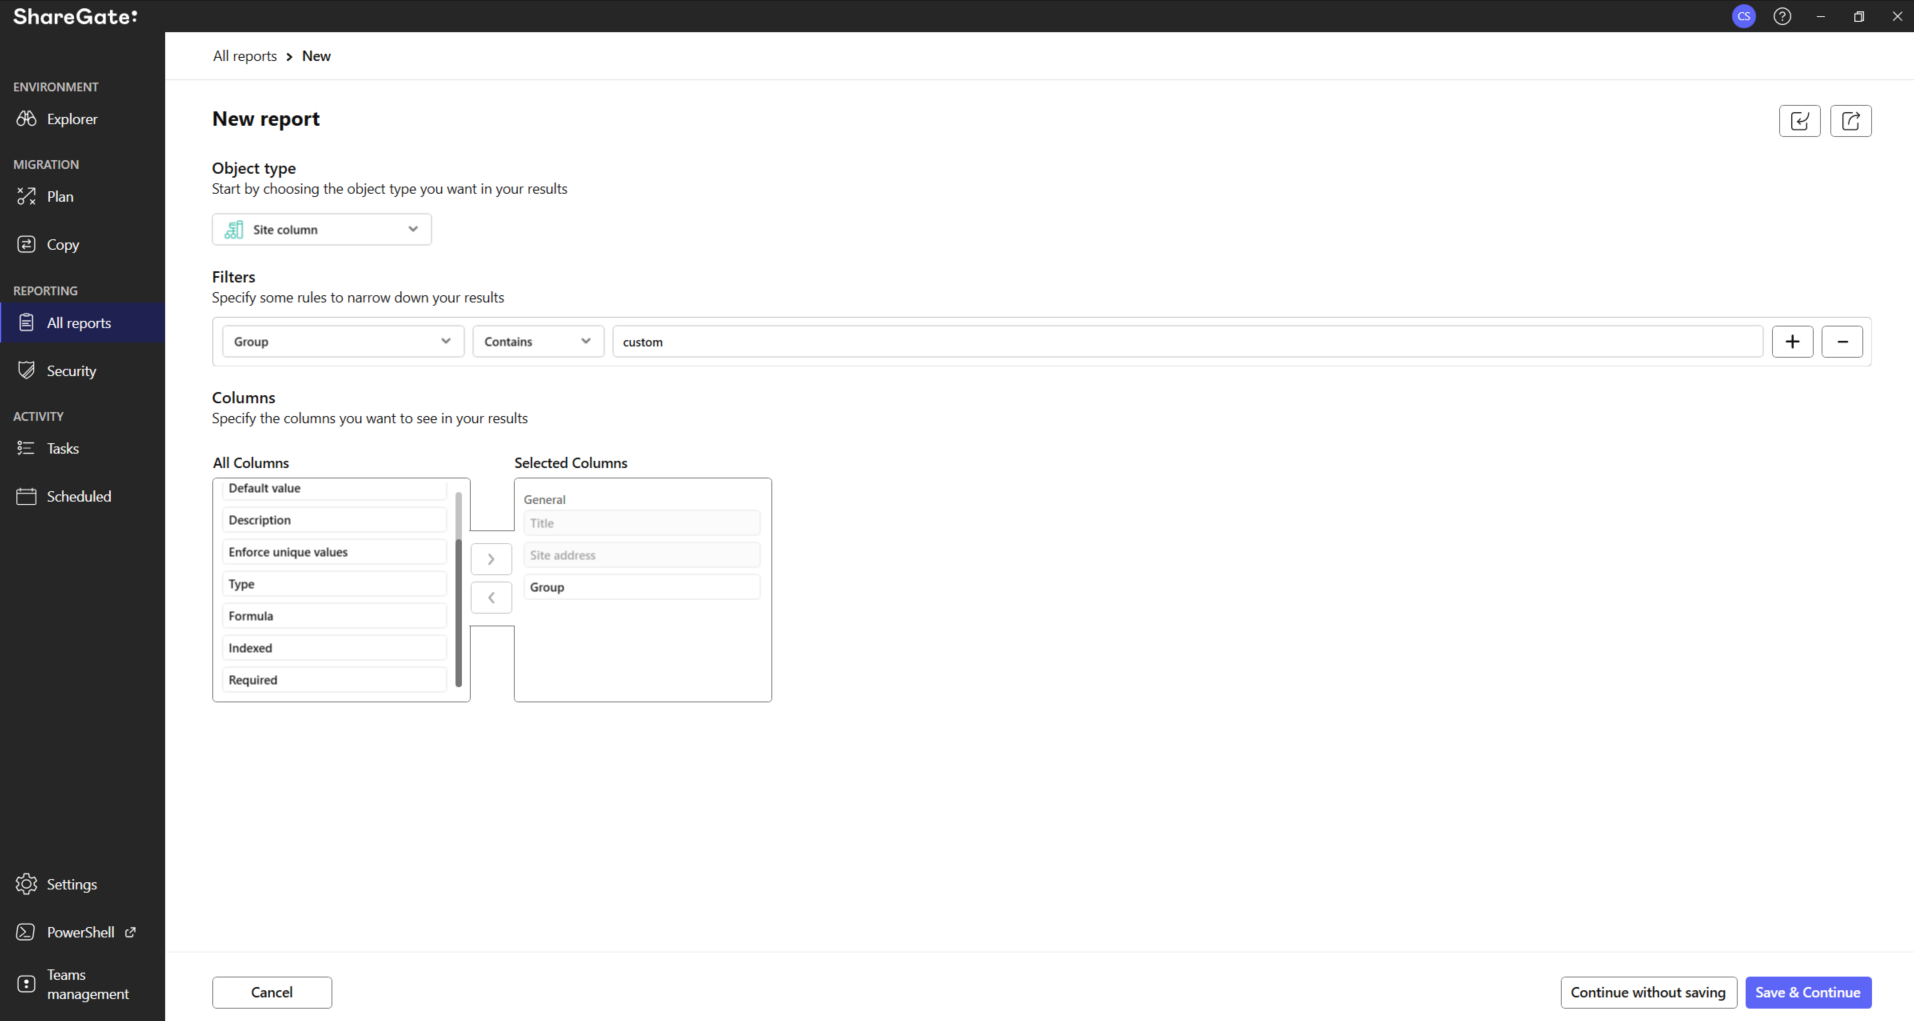Move column to Selected Columns arrow
This screenshot has width=1914, height=1021.
click(x=491, y=559)
